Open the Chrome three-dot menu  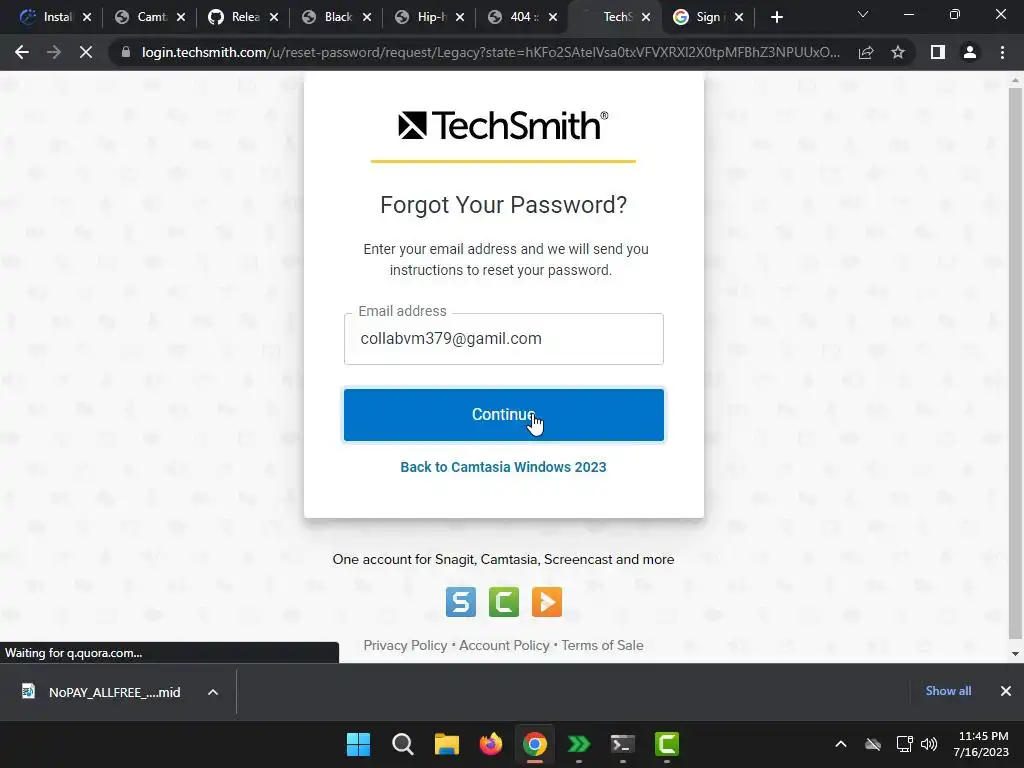click(1002, 52)
